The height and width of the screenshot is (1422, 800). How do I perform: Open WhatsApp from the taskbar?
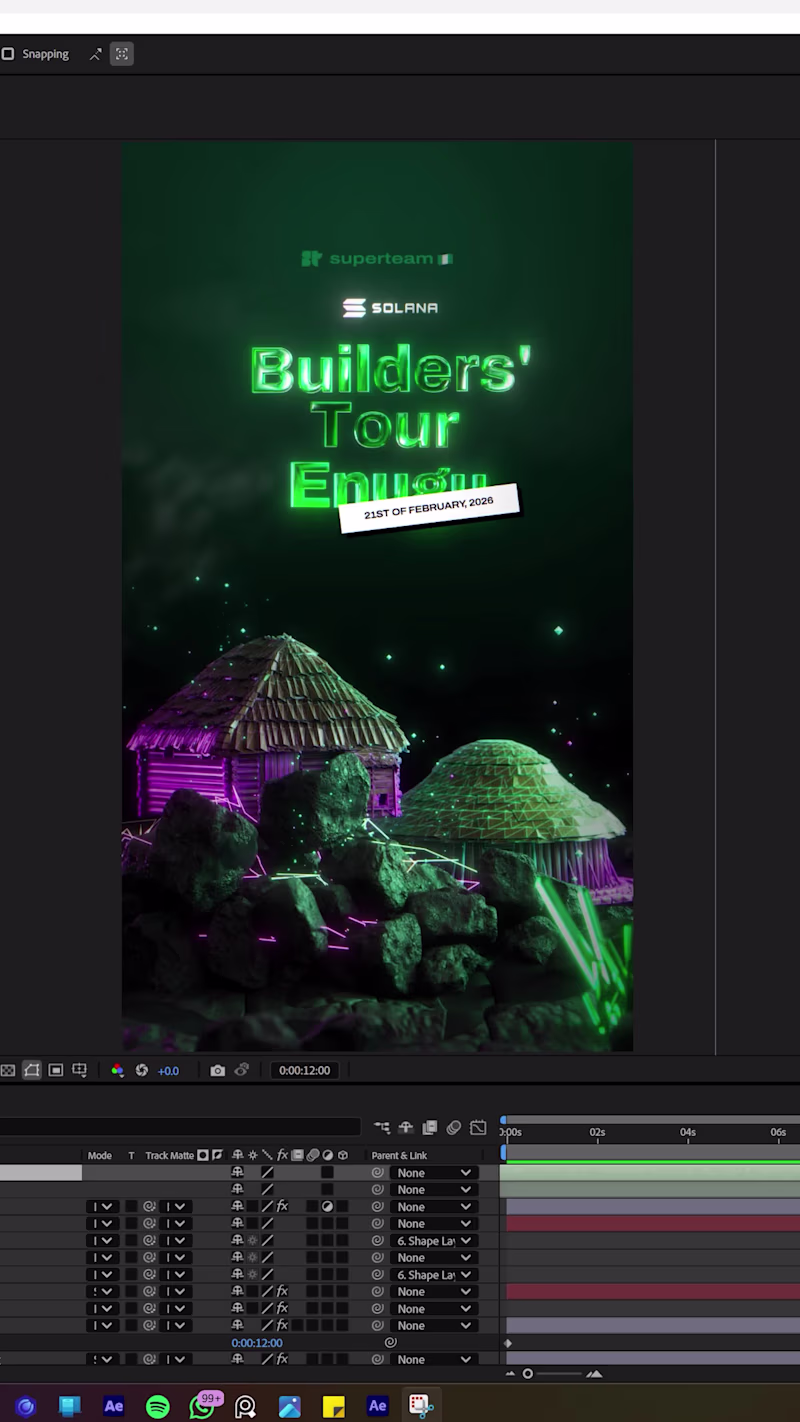tap(202, 1407)
